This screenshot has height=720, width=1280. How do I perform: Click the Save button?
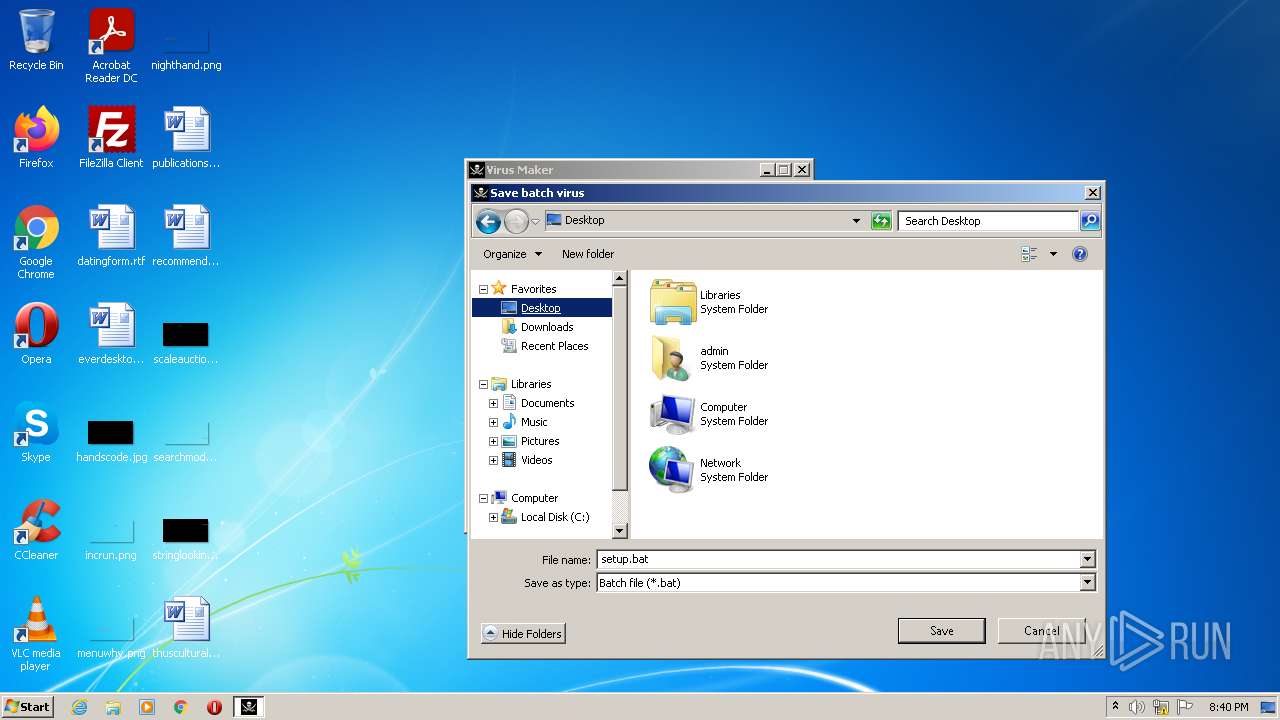click(942, 631)
